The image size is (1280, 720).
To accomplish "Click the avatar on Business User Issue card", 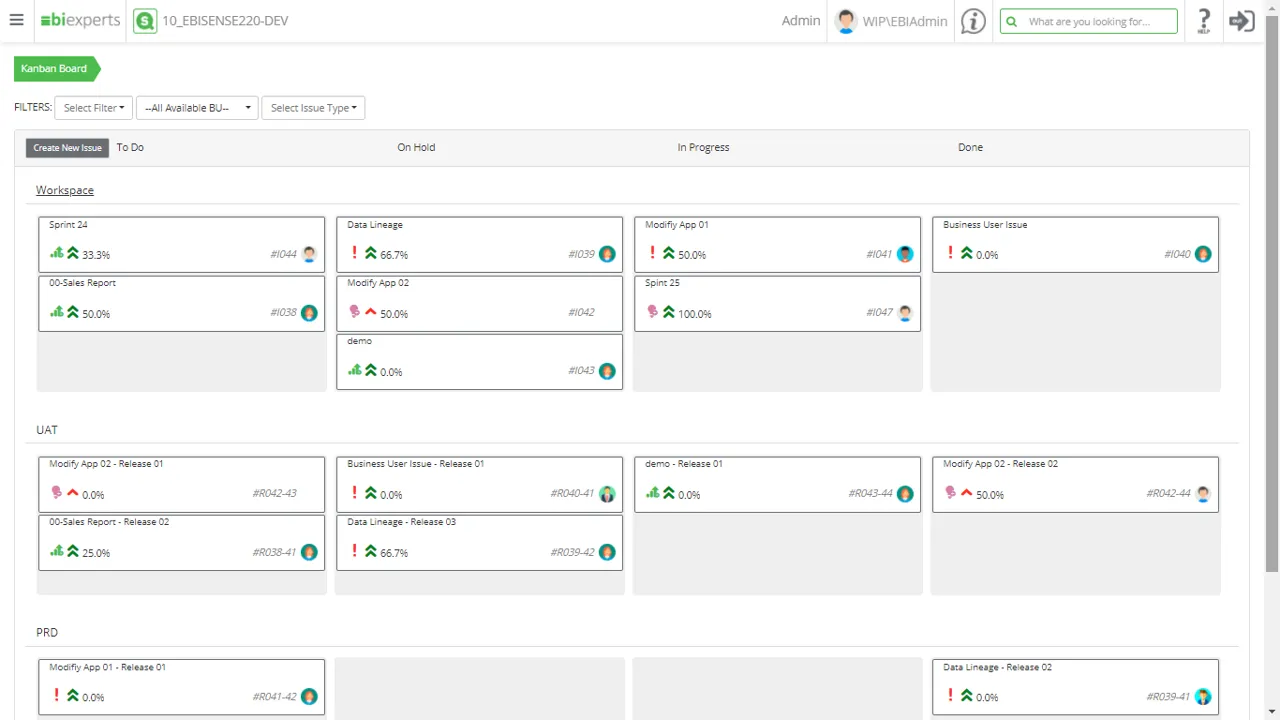I will [x=1203, y=254].
